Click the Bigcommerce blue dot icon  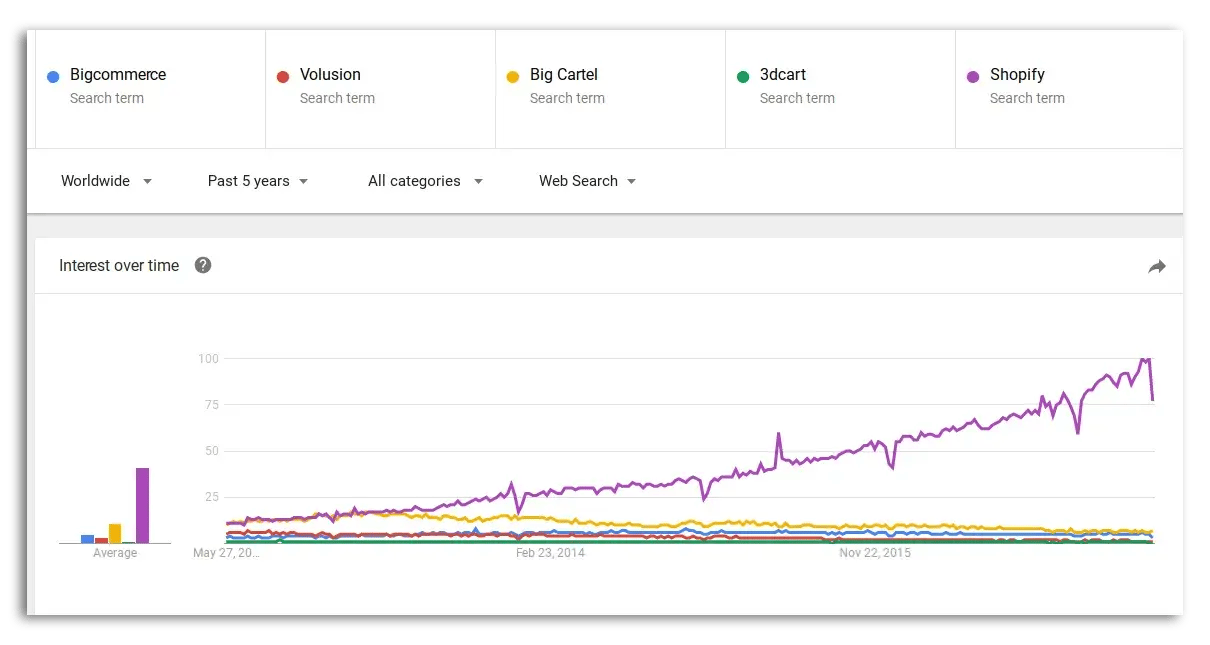coord(52,74)
